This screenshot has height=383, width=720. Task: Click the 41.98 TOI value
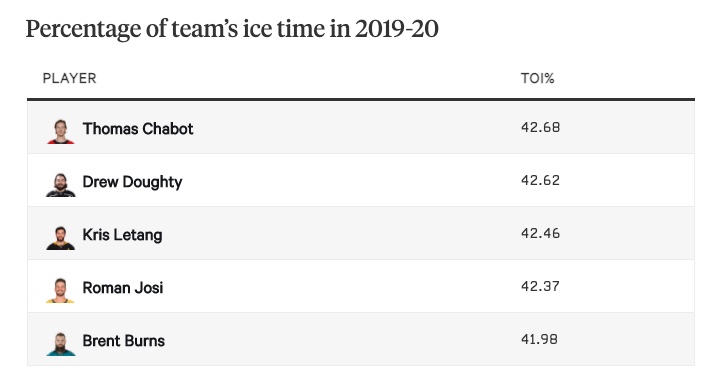[539, 339]
